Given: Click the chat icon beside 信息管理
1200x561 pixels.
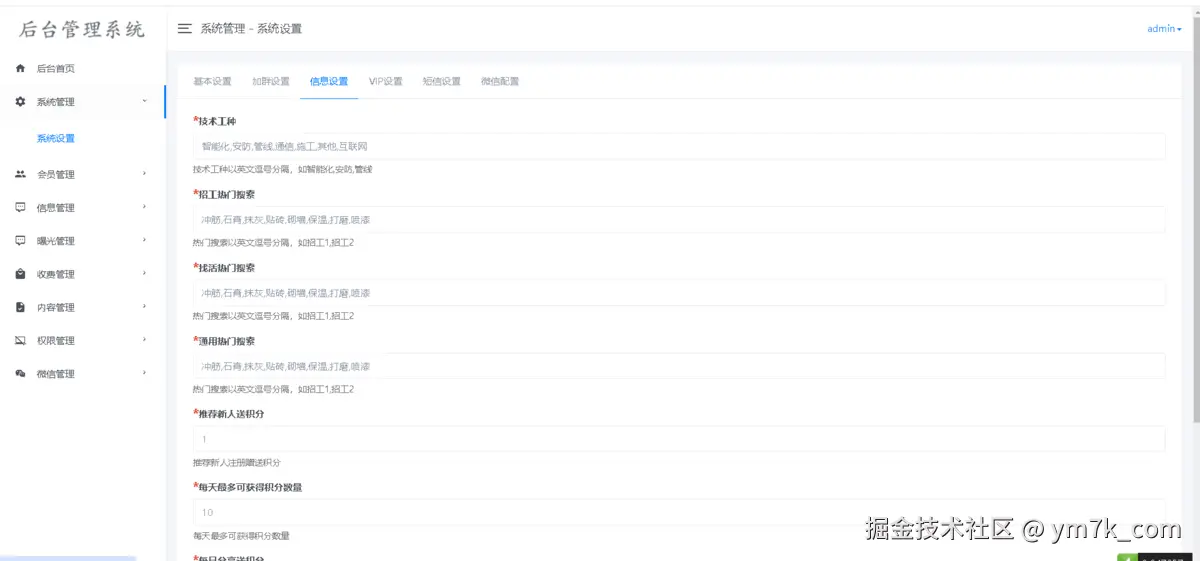Looking at the screenshot, I should [20, 208].
